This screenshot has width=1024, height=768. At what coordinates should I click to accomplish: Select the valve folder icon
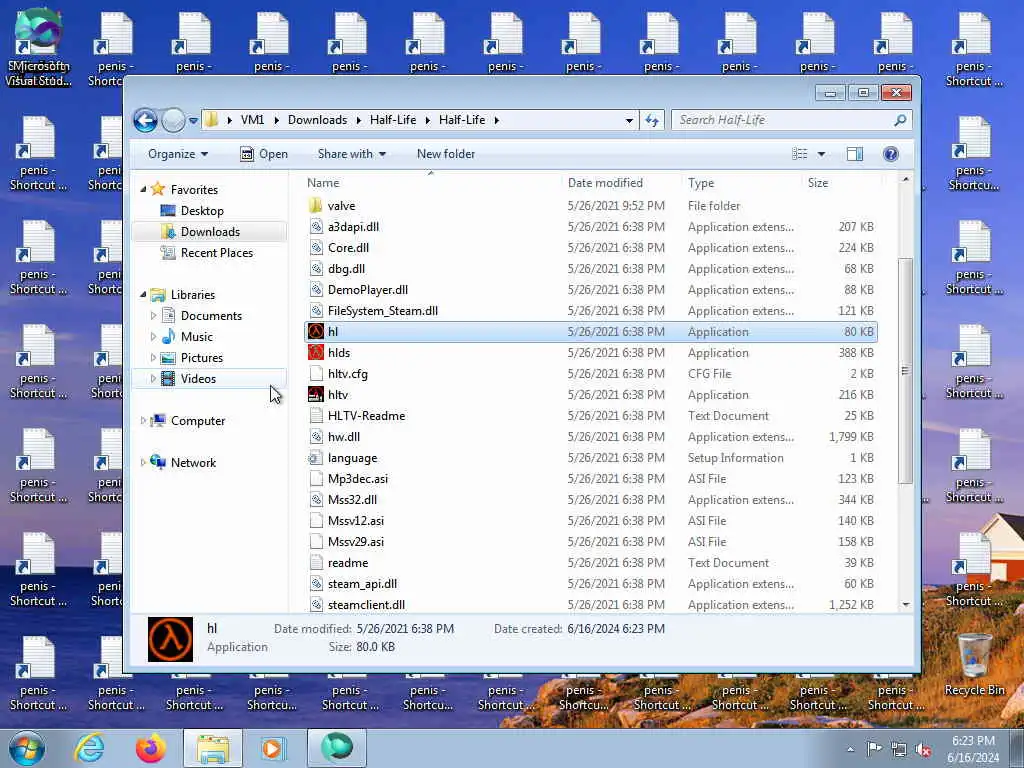point(316,206)
